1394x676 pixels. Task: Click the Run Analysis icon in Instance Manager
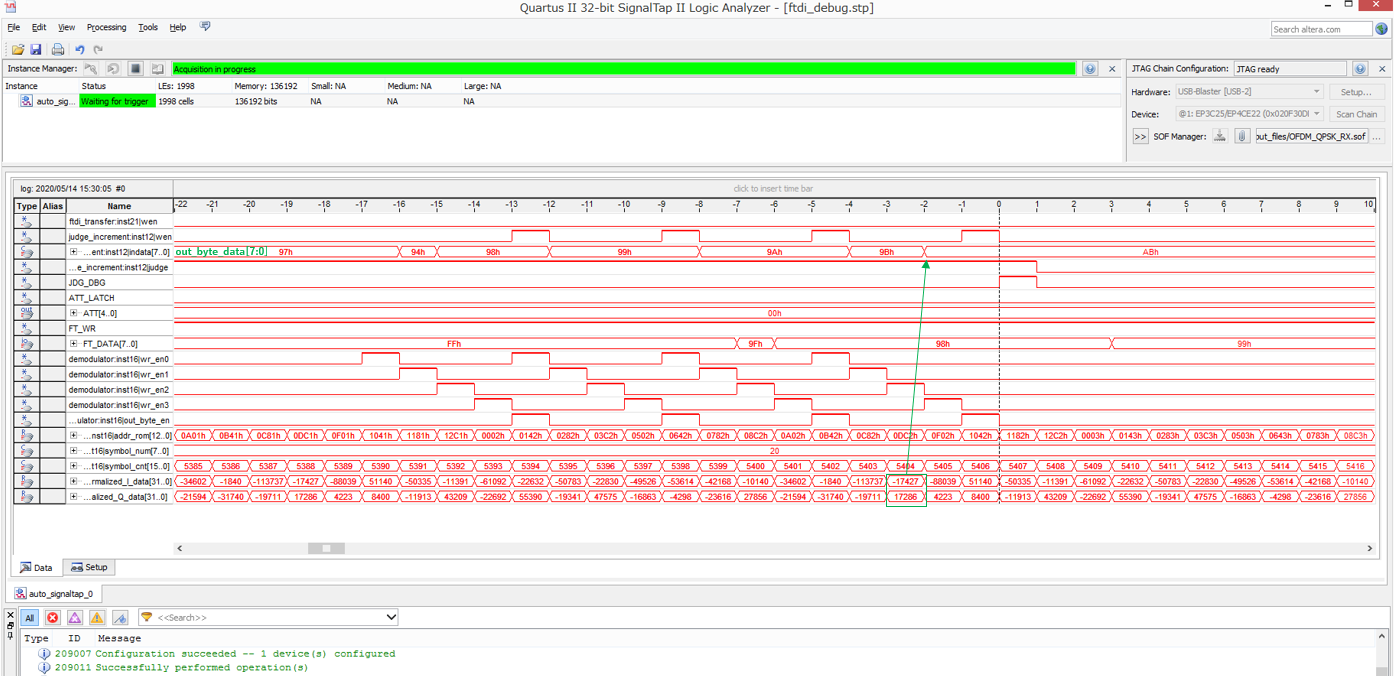(91, 69)
